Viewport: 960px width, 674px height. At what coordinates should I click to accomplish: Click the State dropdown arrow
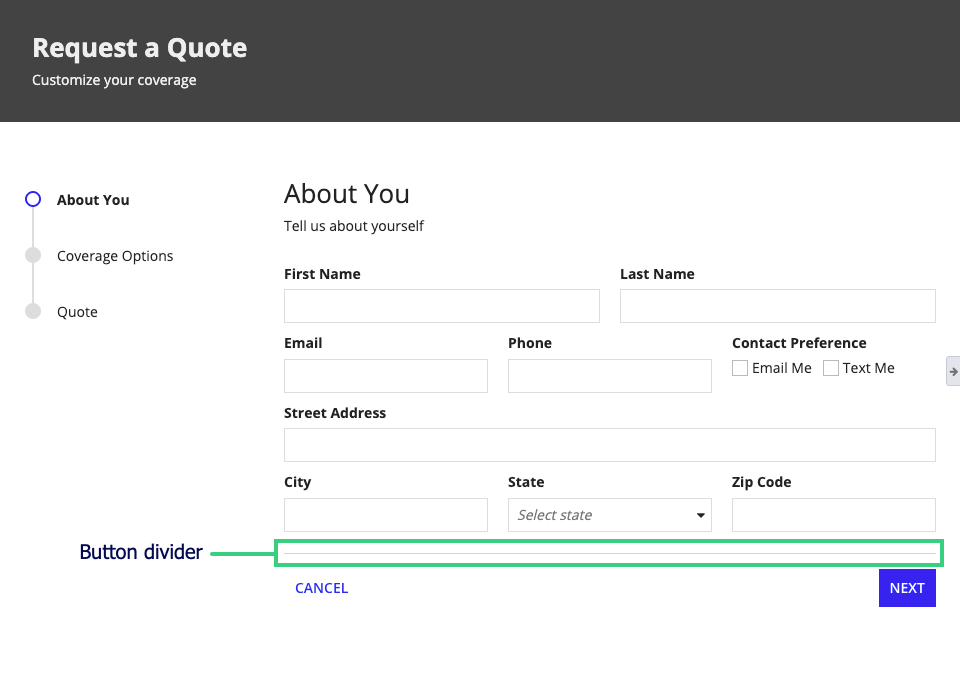(x=700, y=515)
